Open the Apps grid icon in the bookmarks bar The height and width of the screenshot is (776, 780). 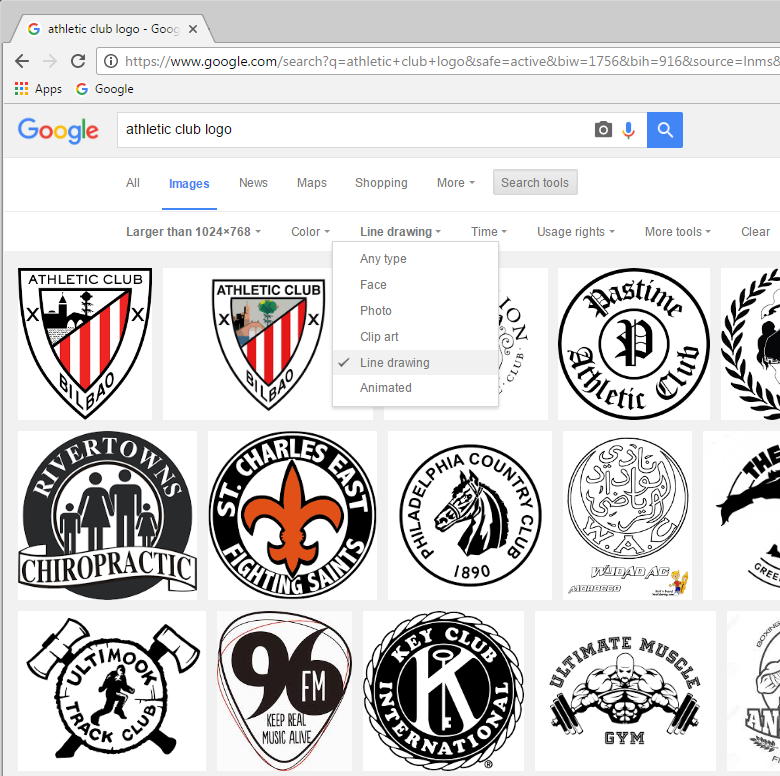pyautogui.click(x=21, y=89)
